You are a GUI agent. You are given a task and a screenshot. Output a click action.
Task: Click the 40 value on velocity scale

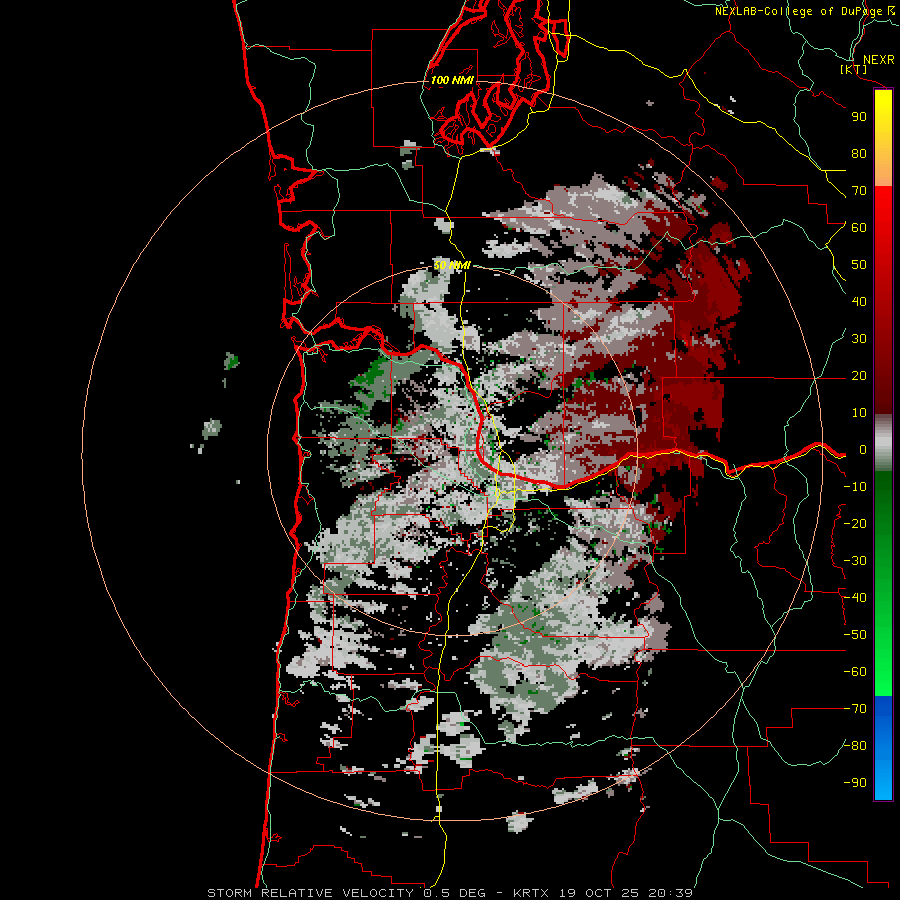(859, 301)
